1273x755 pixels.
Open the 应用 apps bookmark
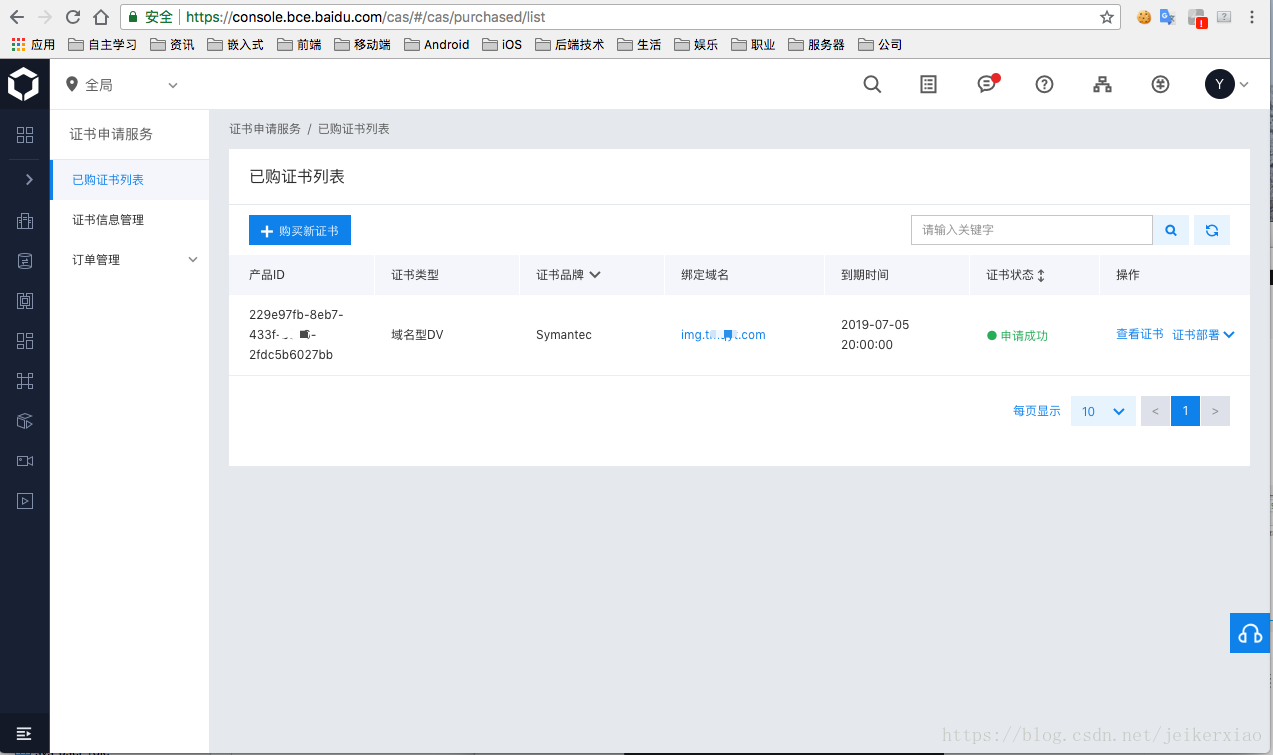[x=33, y=45]
